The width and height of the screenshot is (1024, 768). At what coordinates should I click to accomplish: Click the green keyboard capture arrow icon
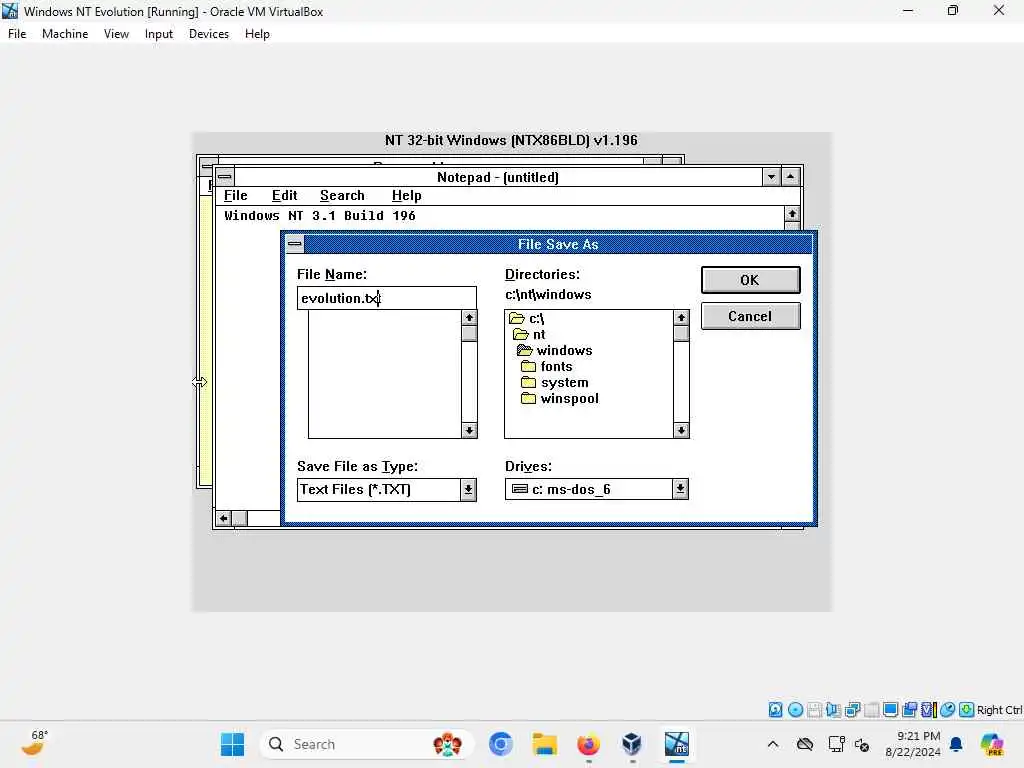click(967, 710)
